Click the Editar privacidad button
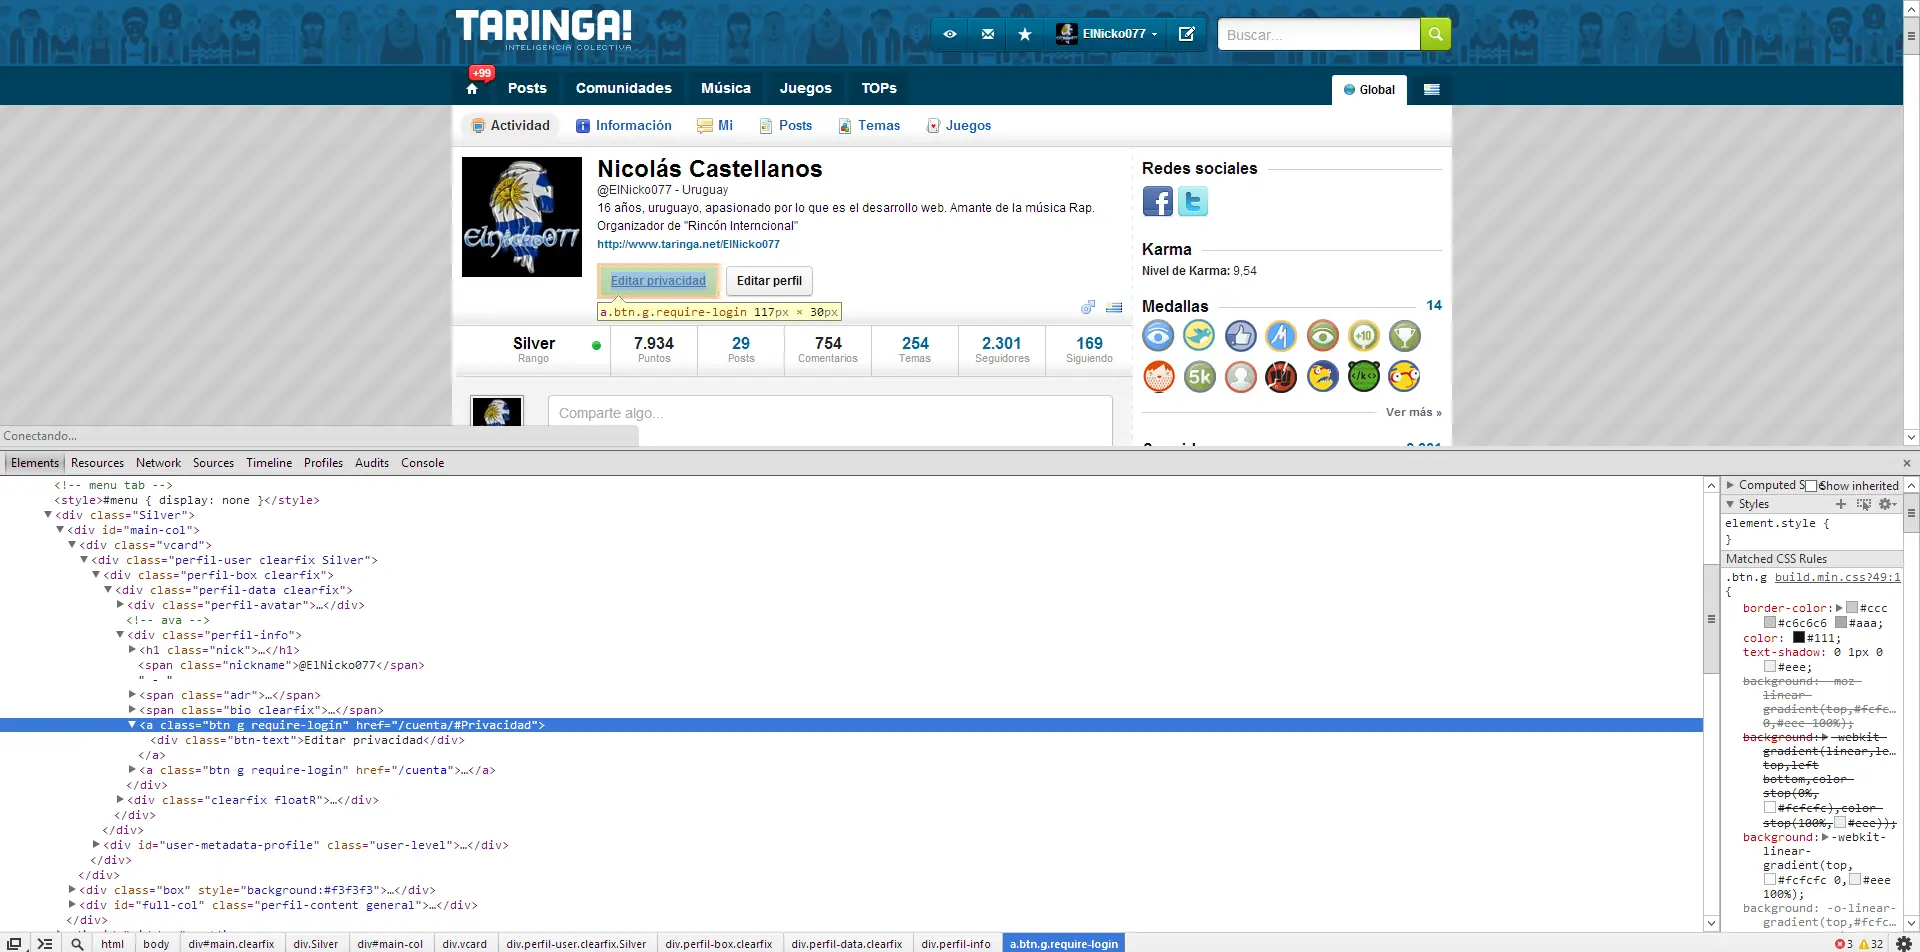1920x952 pixels. [x=658, y=281]
